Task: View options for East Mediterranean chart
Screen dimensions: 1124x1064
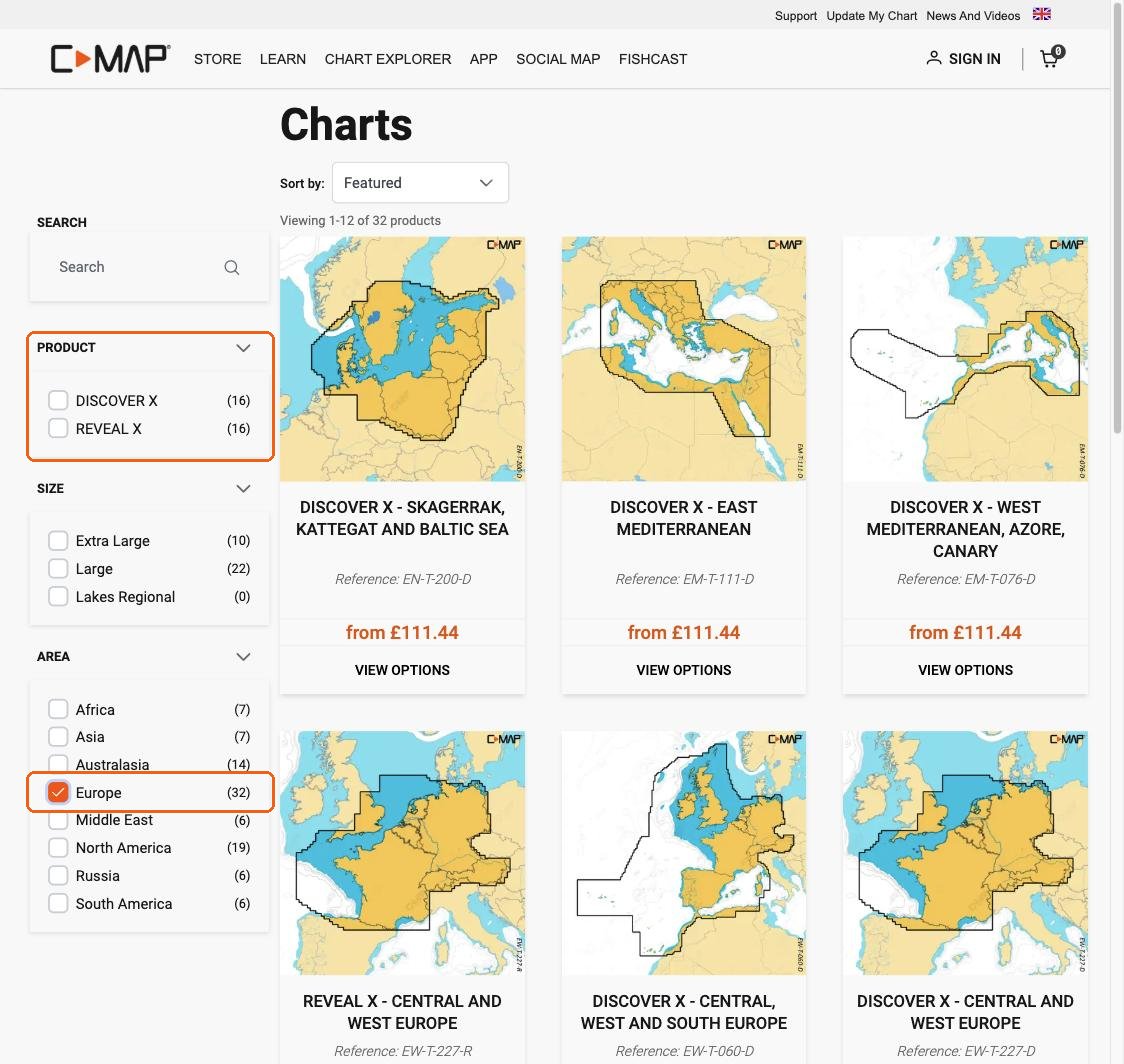Action: pos(683,670)
